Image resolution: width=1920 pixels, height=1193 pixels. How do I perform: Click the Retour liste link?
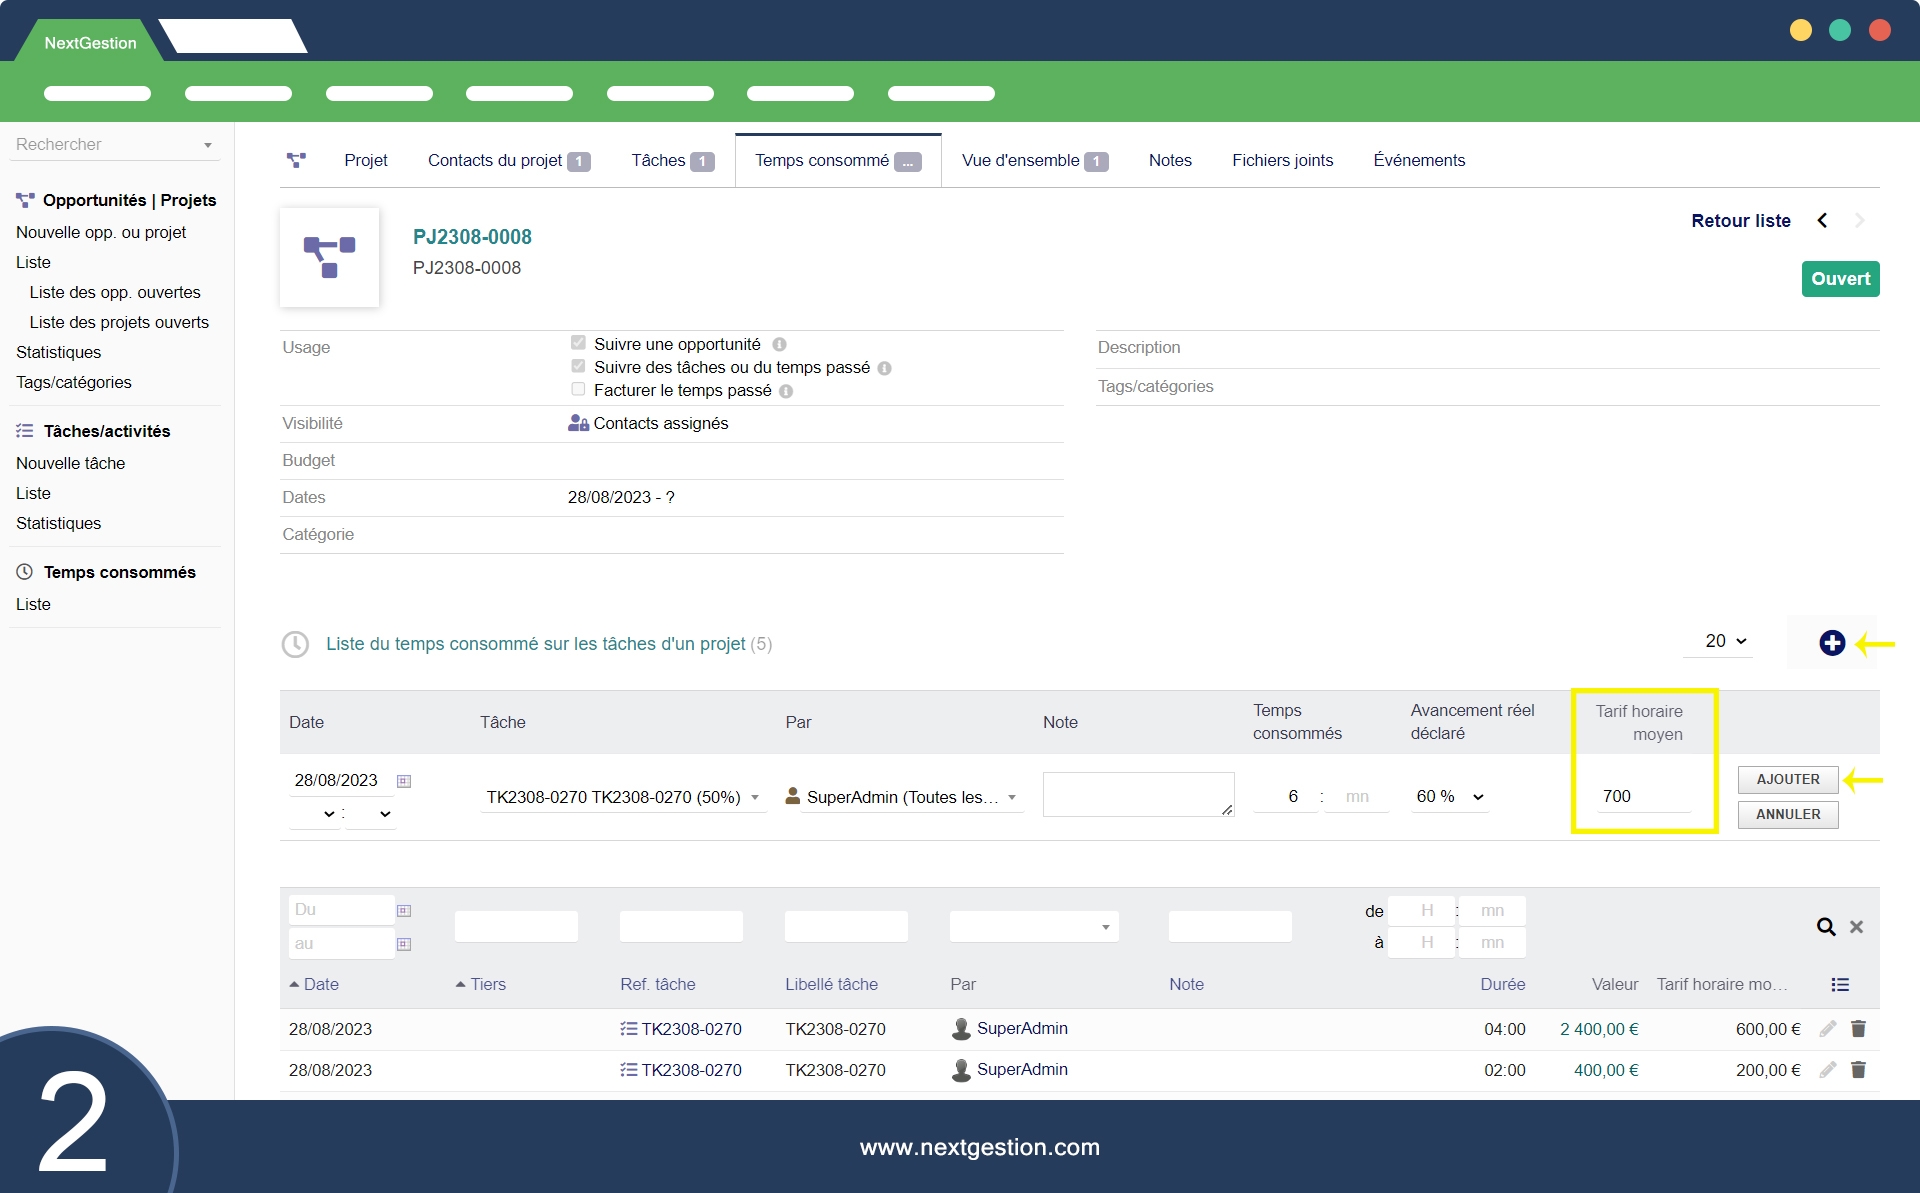click(x=1740, y=221)
